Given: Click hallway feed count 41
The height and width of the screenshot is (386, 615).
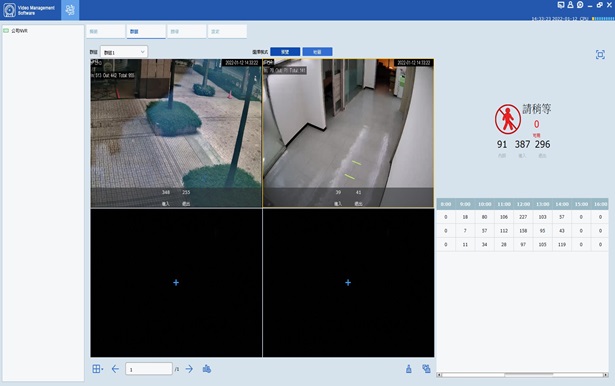Looking at the screenshot, I should (358, 192).
